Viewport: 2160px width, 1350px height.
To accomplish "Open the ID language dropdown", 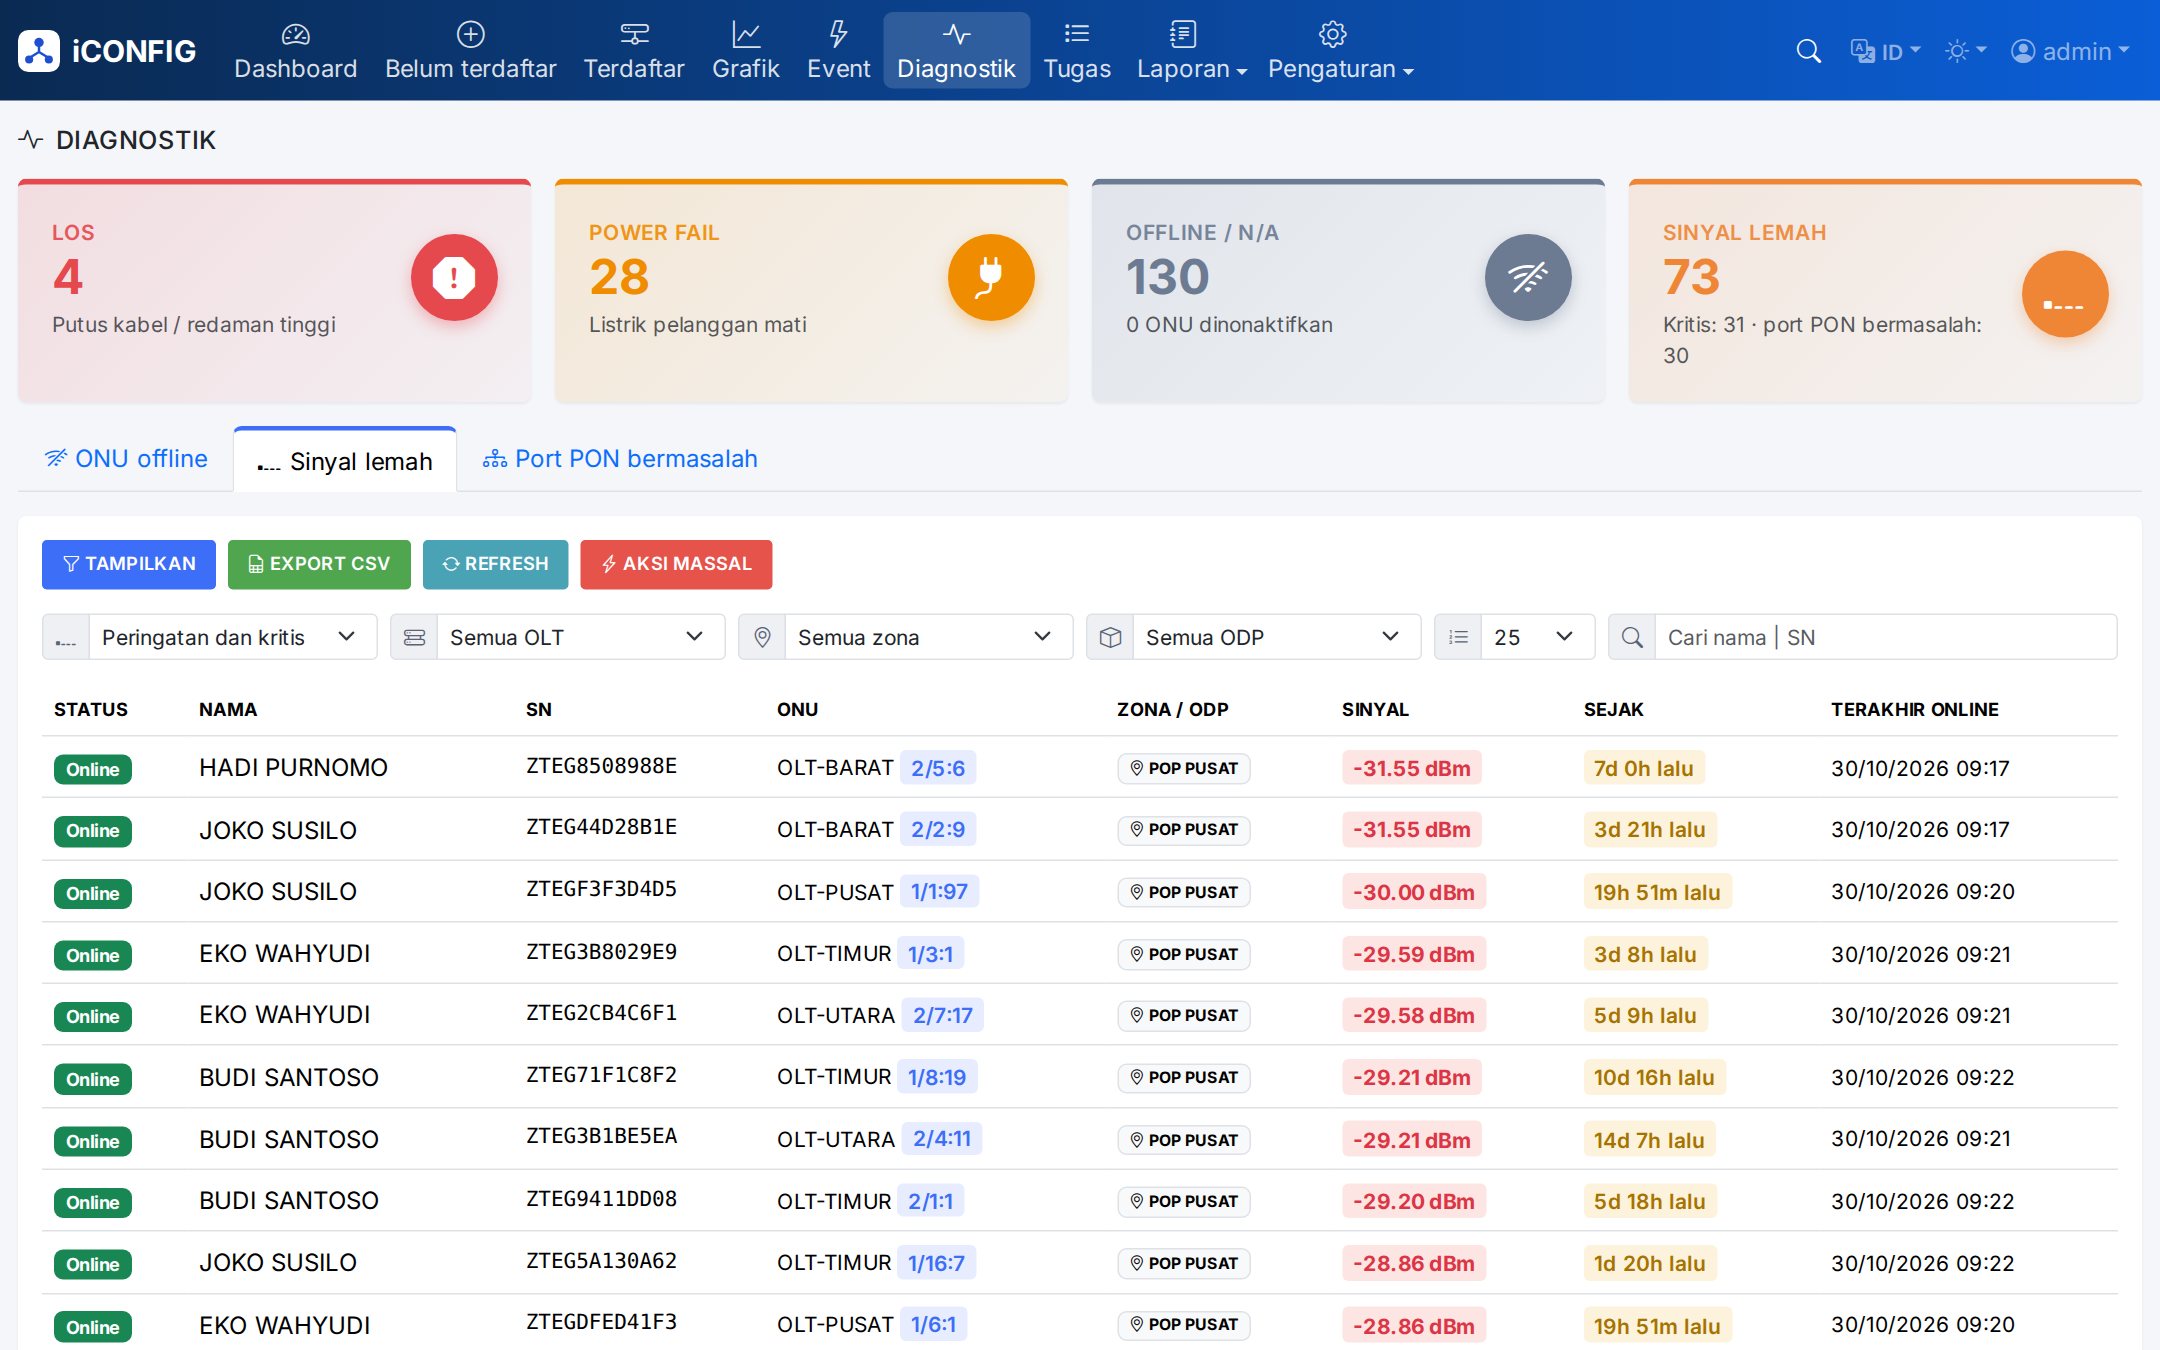I will [1886, 51].
